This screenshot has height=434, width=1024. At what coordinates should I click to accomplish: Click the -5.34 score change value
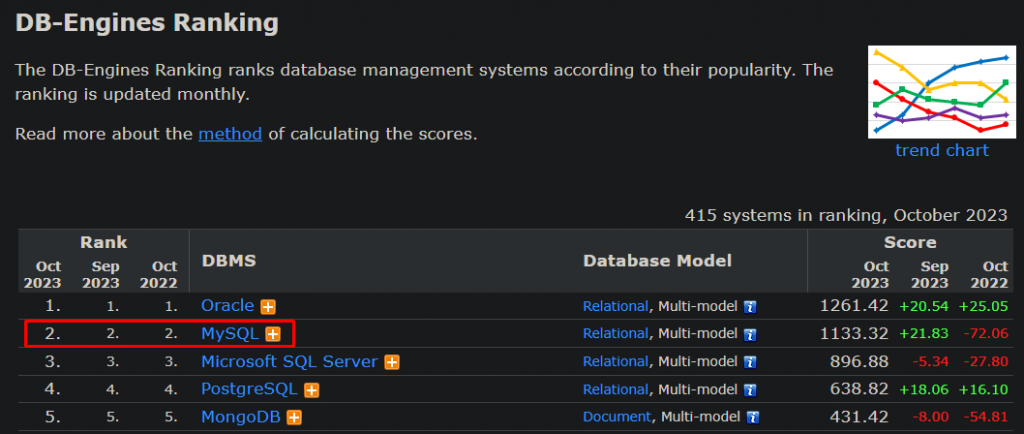(x=930, y=362)
